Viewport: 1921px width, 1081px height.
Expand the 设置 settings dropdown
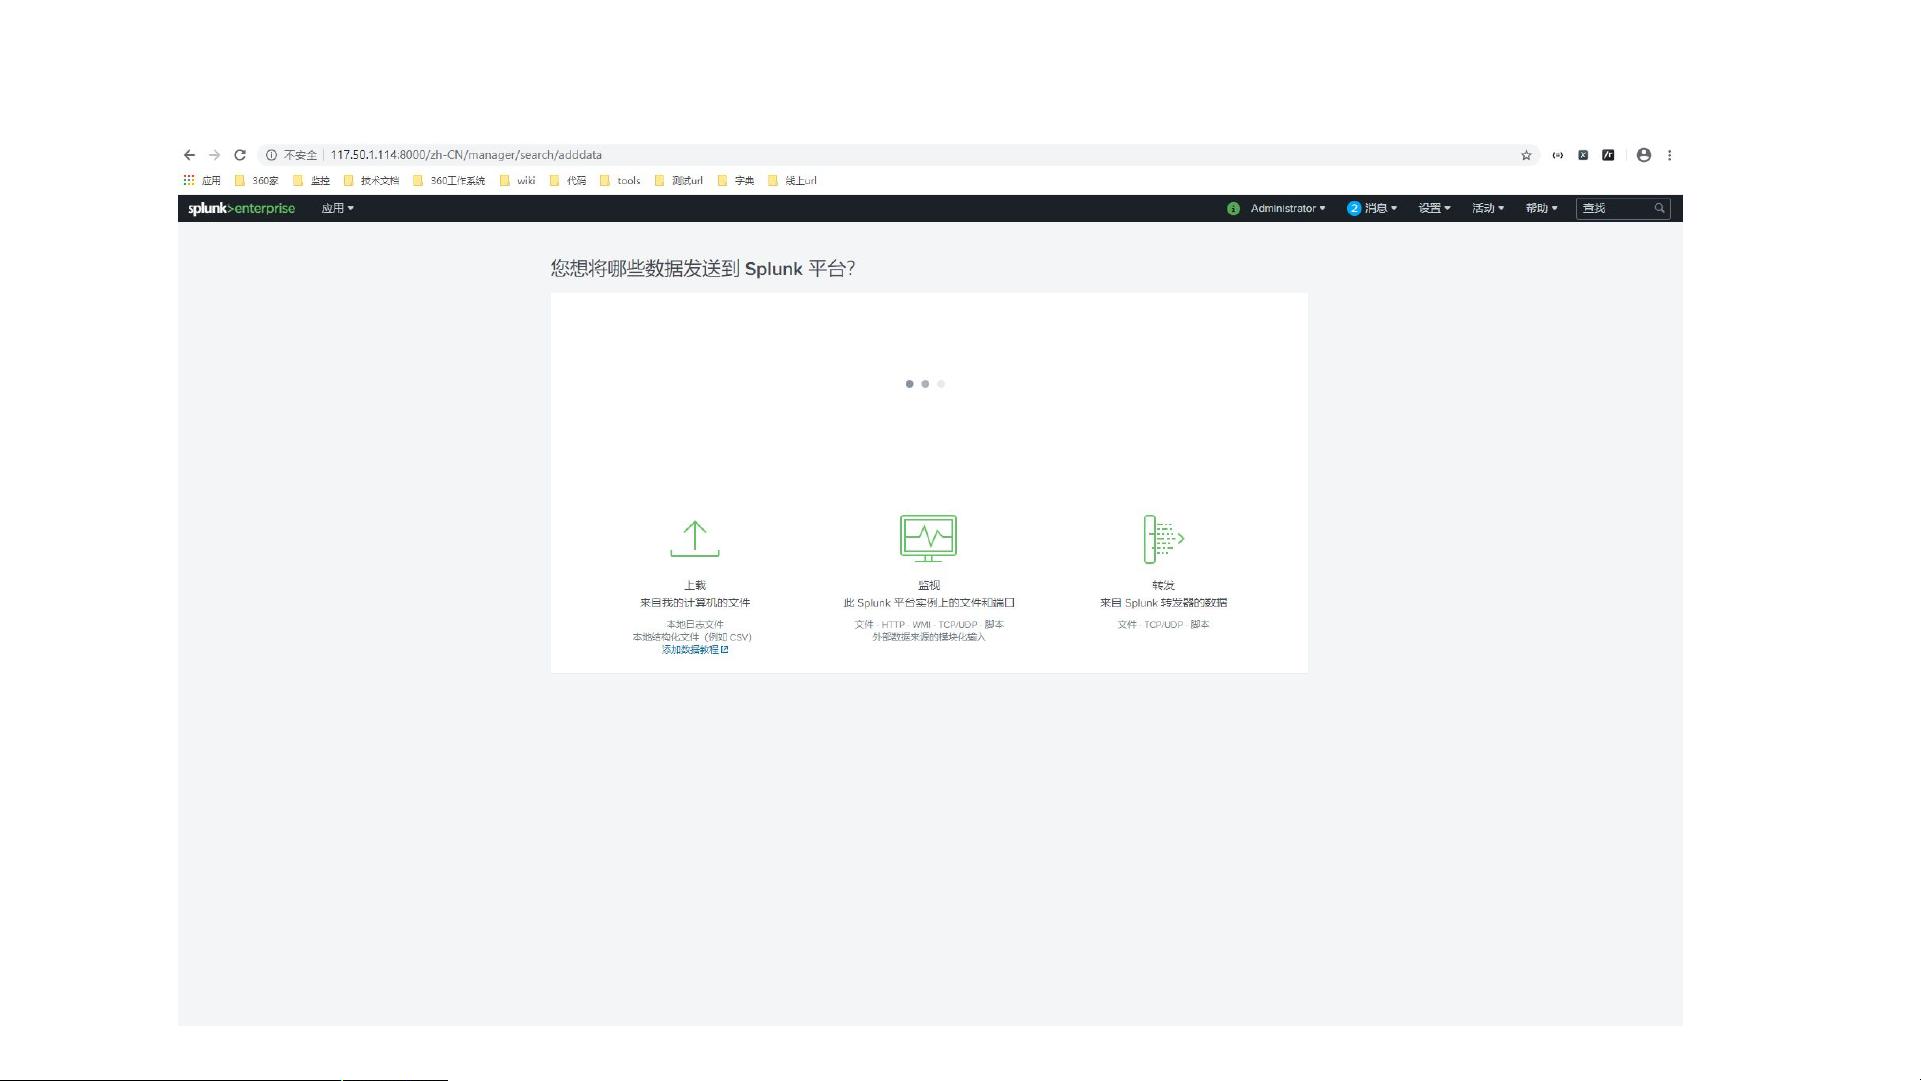[x=1434, y=208]
